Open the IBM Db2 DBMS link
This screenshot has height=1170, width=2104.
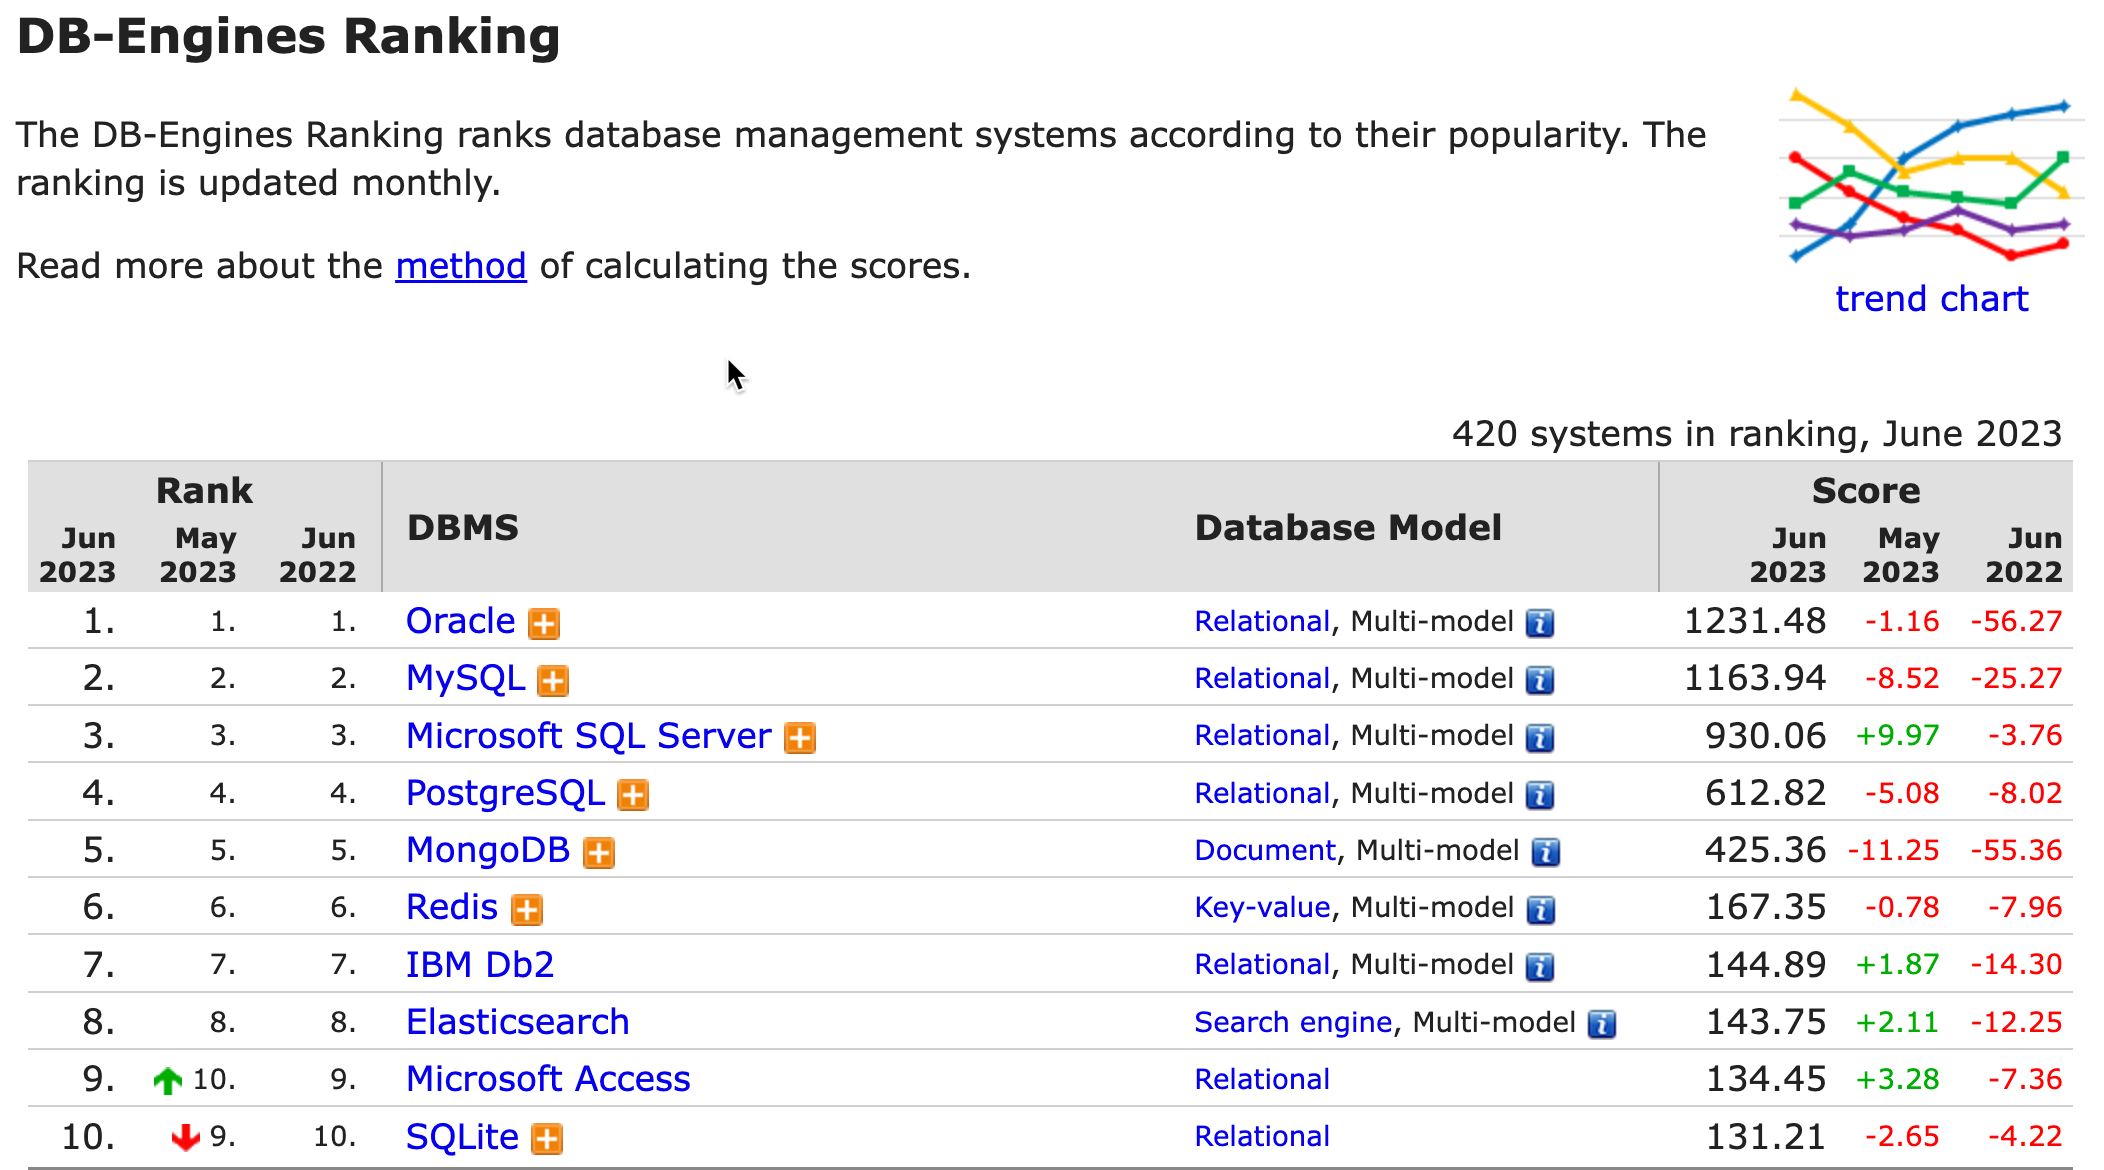pos(479,965)
